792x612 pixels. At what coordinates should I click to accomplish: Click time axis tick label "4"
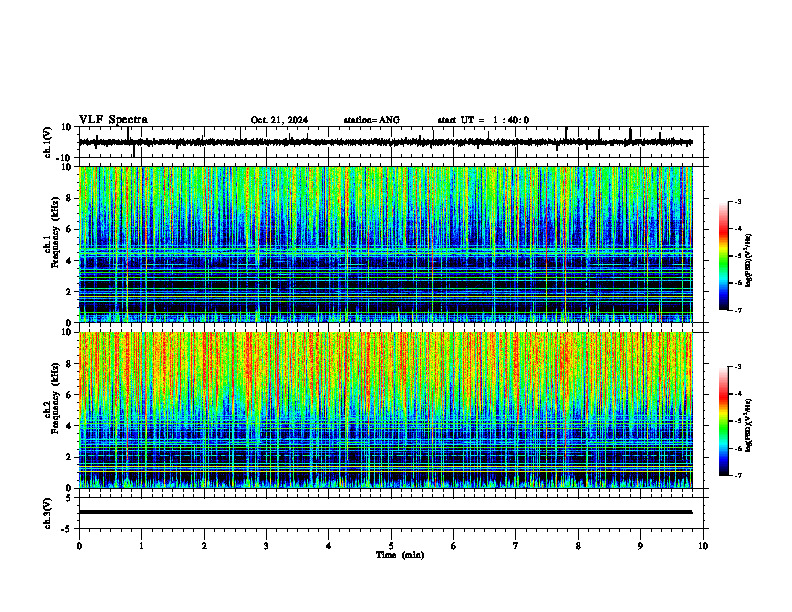329,546
